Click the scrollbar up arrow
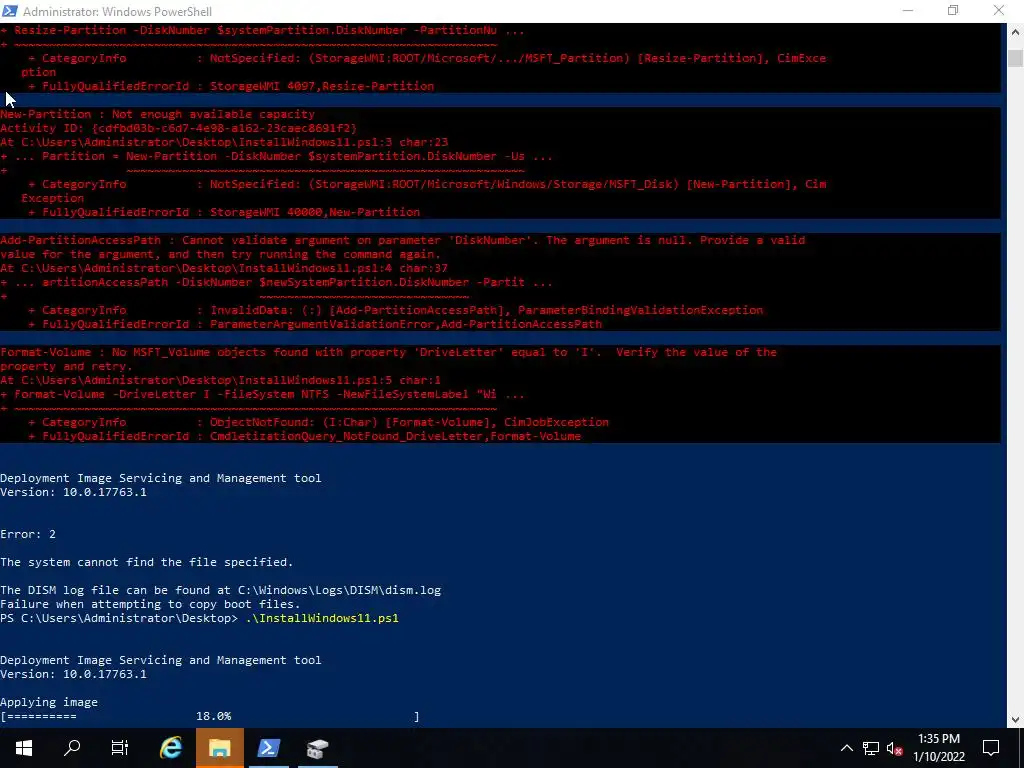The width and height of the screenshot is (1024, 768). (1015, 31)
